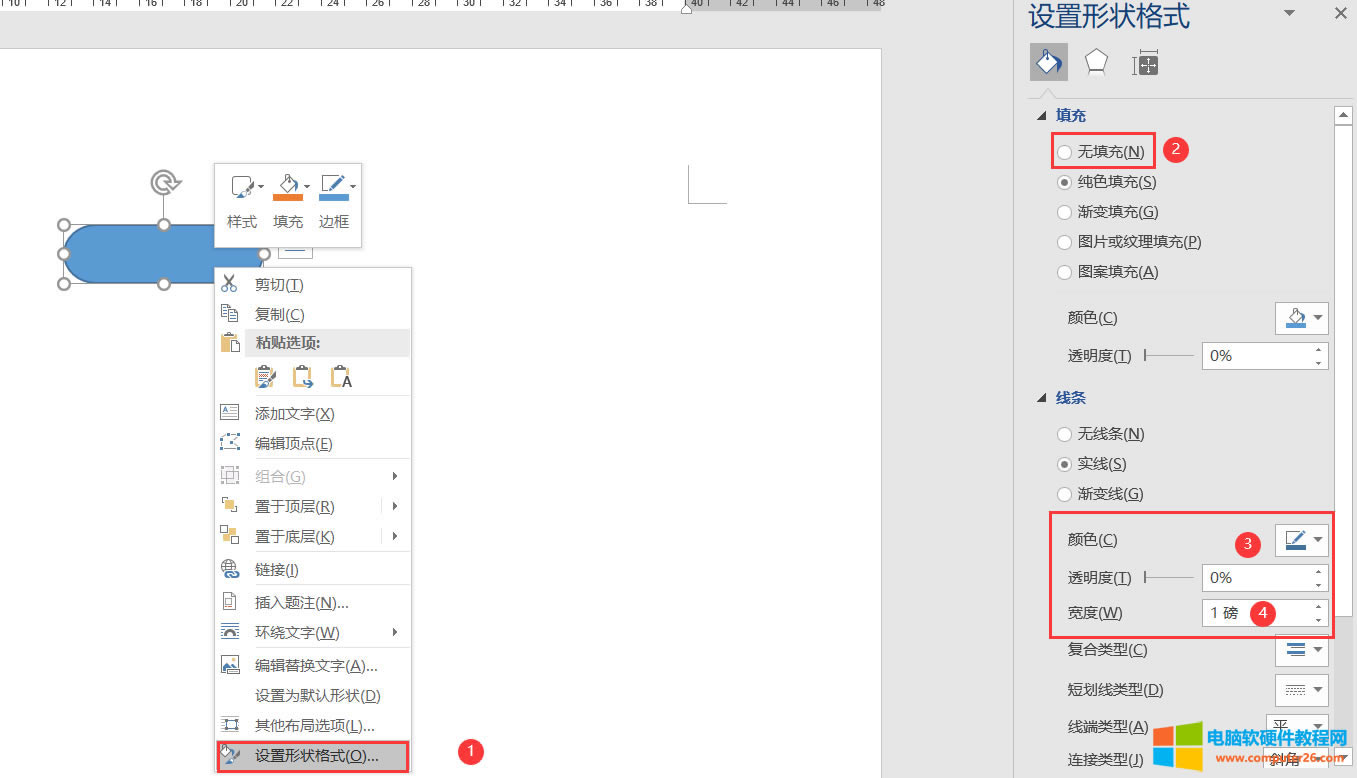Open the fill 颜色 color dropdown

[1301, 318]
